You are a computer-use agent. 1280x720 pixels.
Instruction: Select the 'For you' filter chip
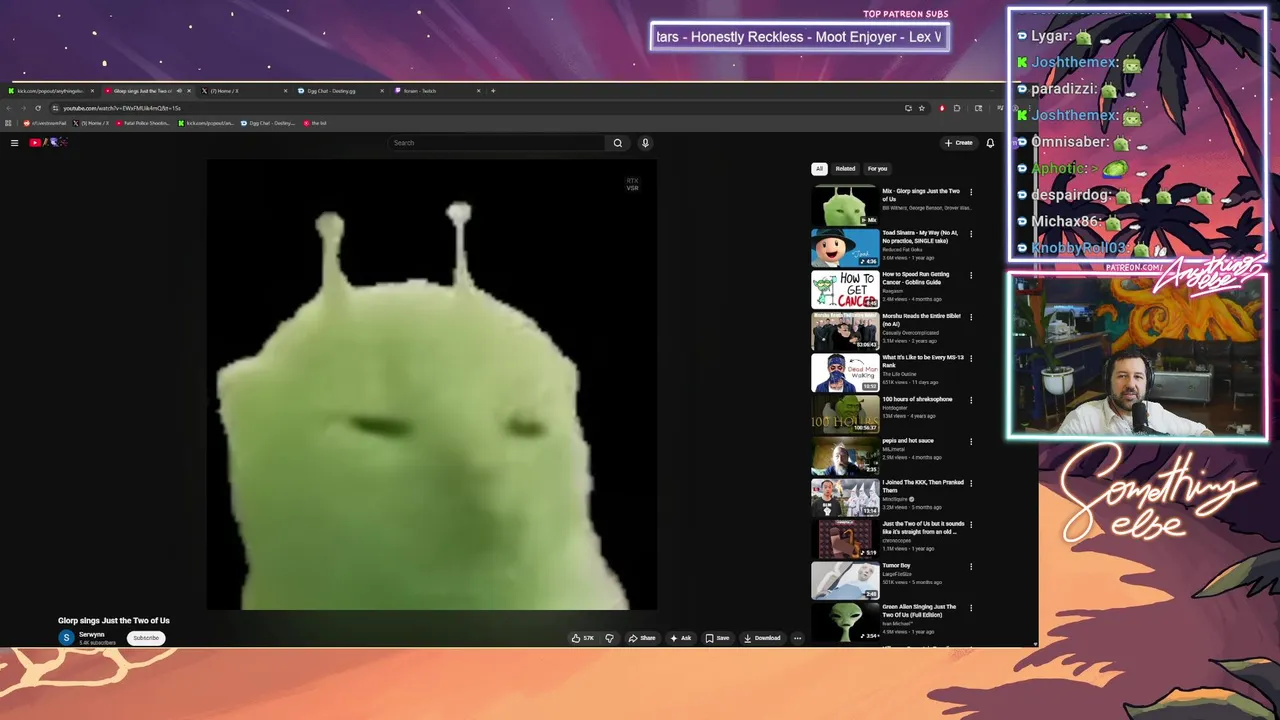point(878,169)
